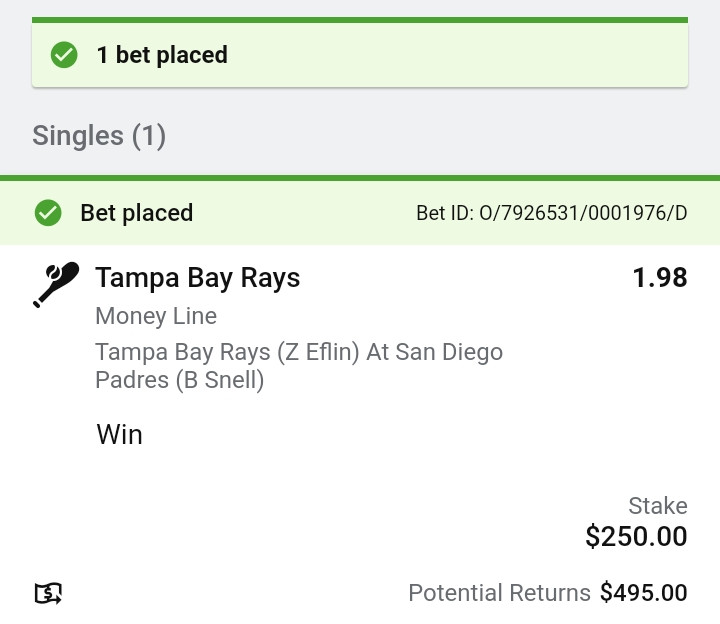Click the green checkmark next to "Bet placed"
This screenshot has width=720, height=624.
click(x=47, y=213)
